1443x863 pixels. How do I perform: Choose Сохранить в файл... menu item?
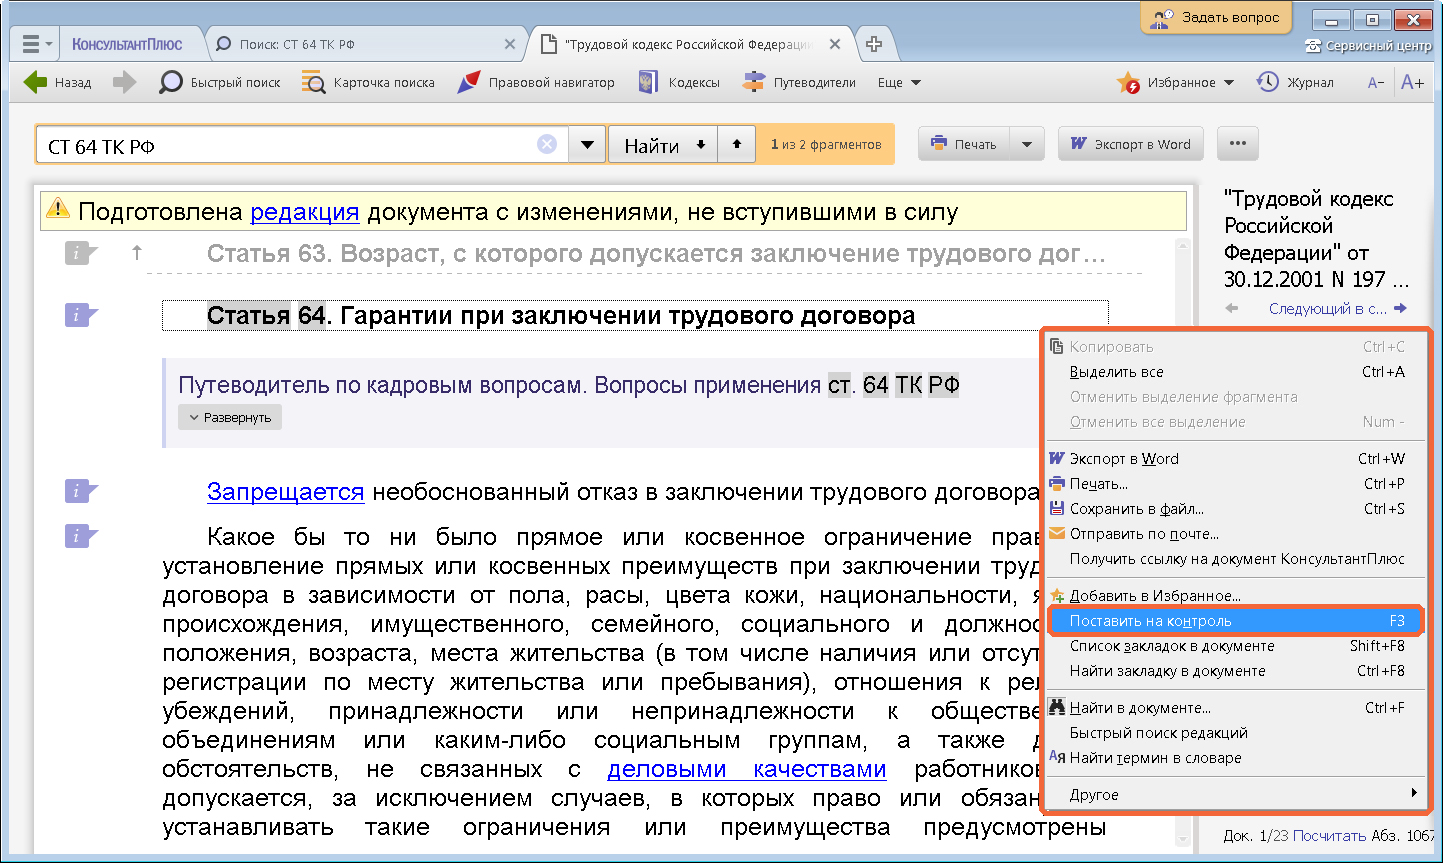click(1235, 509)
